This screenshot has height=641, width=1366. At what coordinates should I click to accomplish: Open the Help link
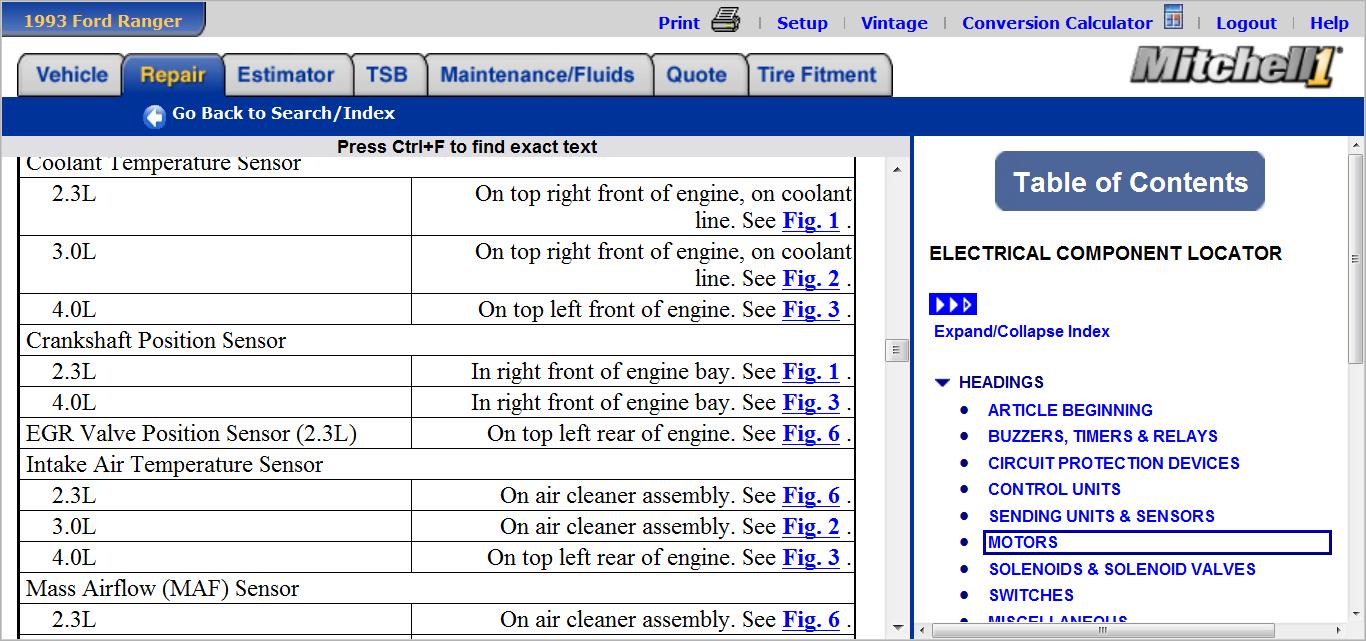1329,23
